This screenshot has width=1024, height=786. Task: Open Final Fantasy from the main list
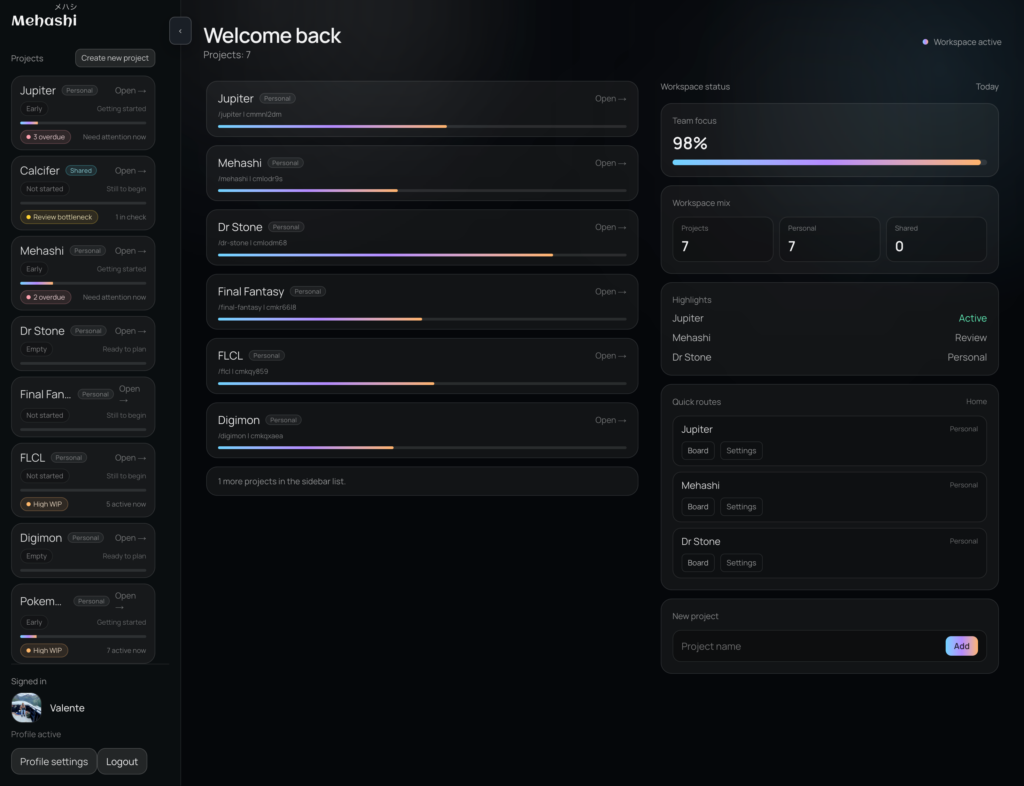tap(610, 292)
